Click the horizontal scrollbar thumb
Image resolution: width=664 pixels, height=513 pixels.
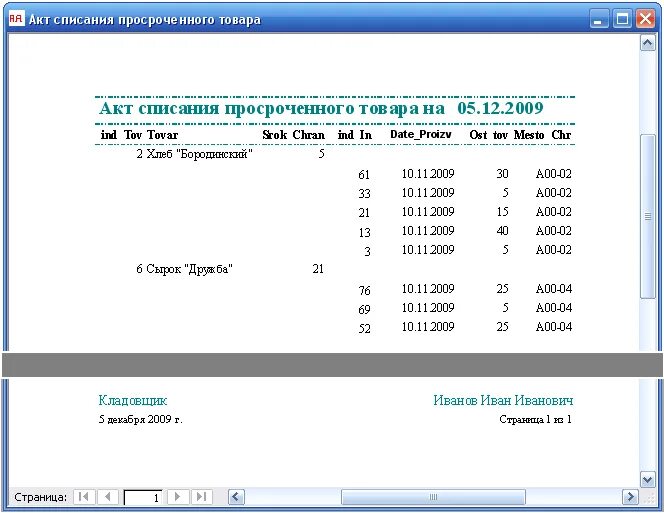[433, 497]
